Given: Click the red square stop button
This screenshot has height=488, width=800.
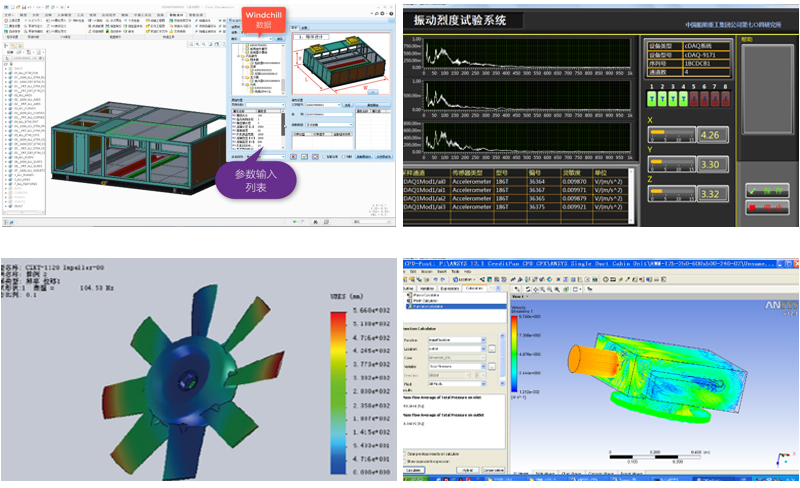Looking at the screenshot, I should point(767,207).
